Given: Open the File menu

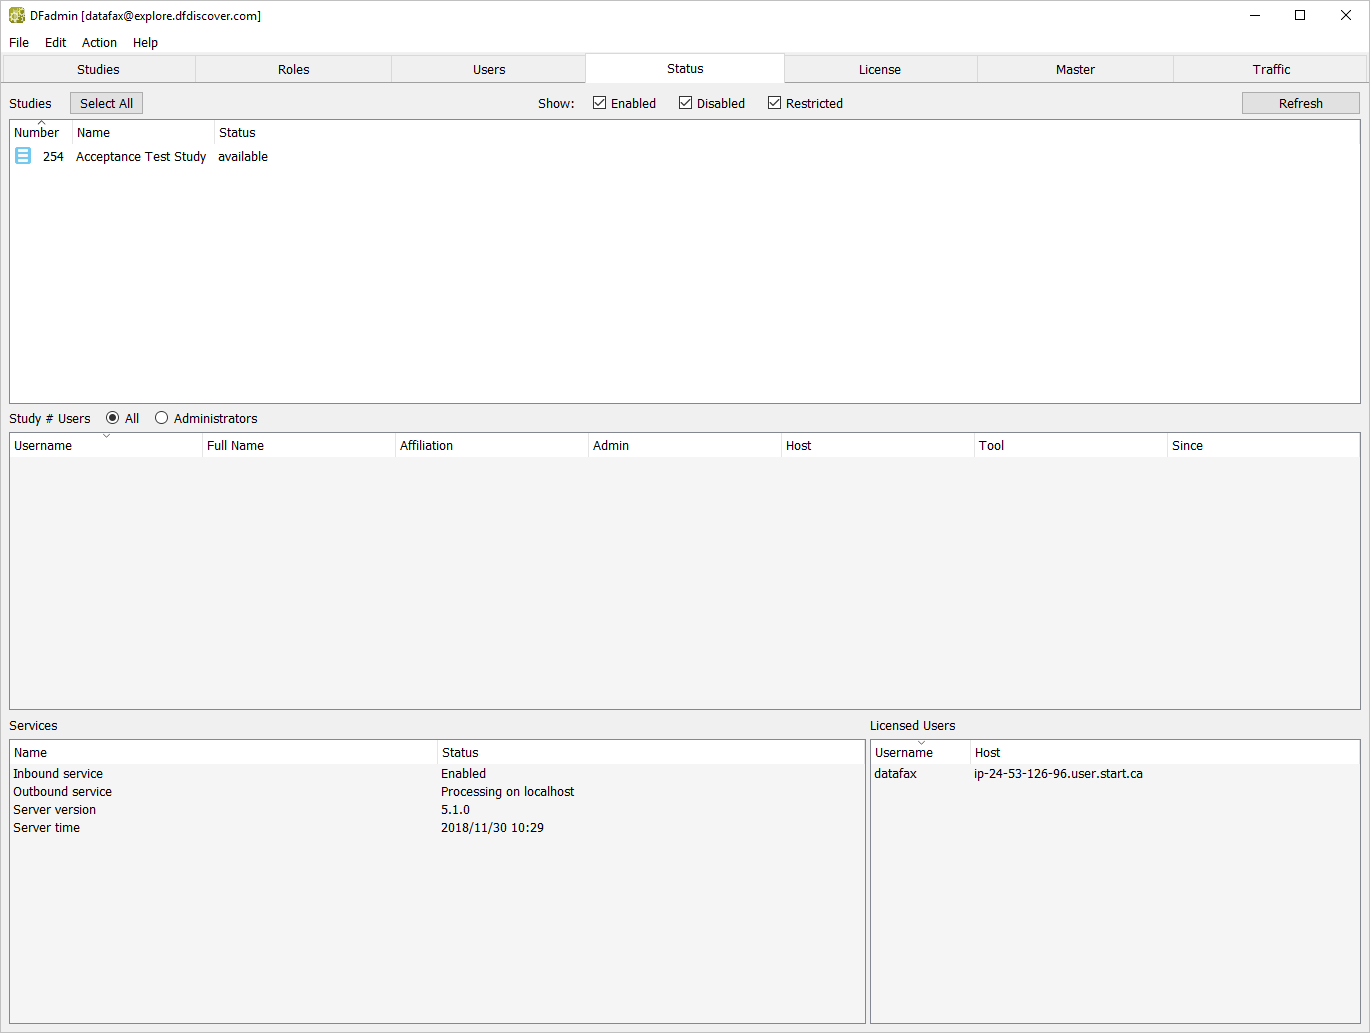Looking at the screenshot, I should (19, 43).
